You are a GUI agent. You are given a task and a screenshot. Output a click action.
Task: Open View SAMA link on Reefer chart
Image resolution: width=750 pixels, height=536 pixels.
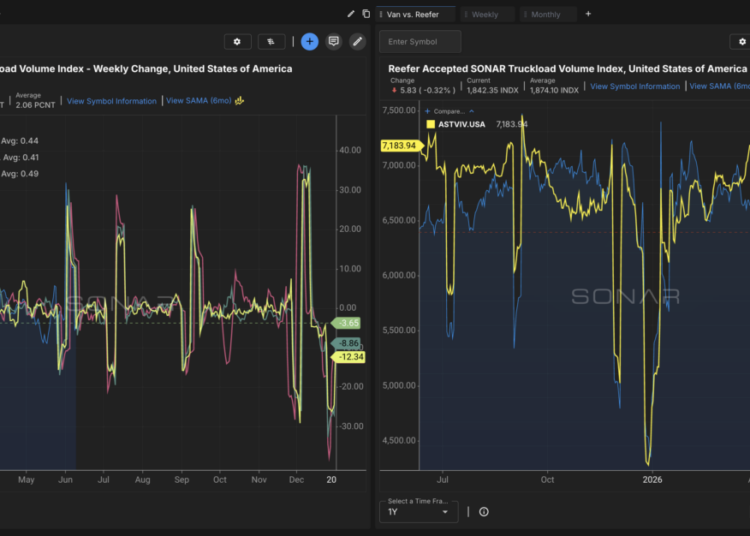719,86
